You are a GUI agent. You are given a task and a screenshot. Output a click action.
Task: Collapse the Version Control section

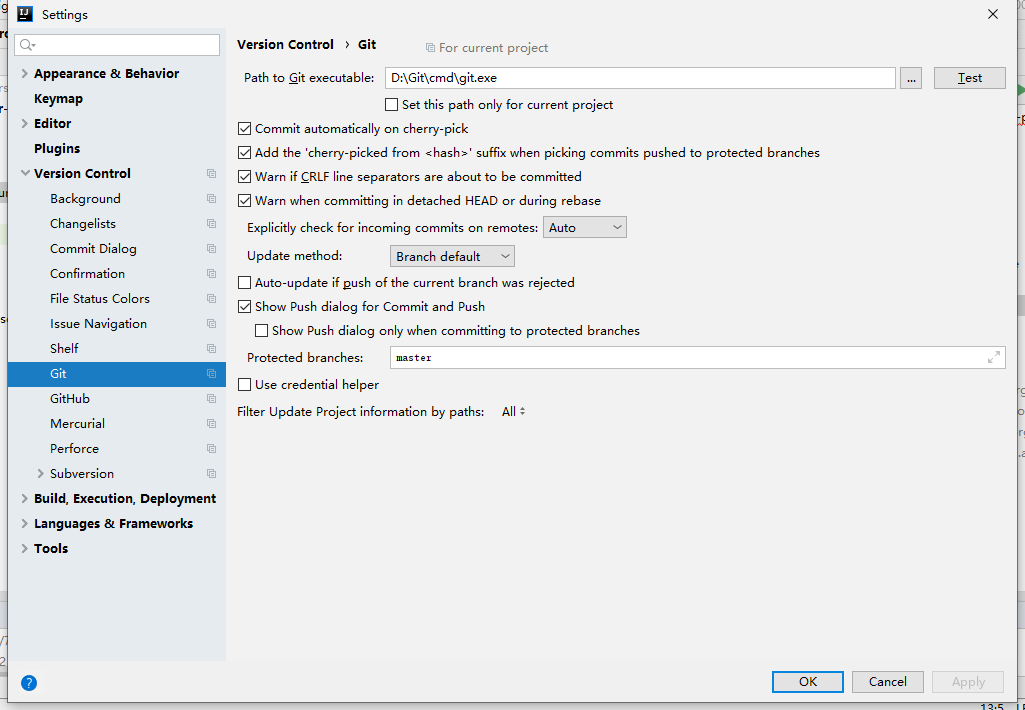[x=25, y=173]
